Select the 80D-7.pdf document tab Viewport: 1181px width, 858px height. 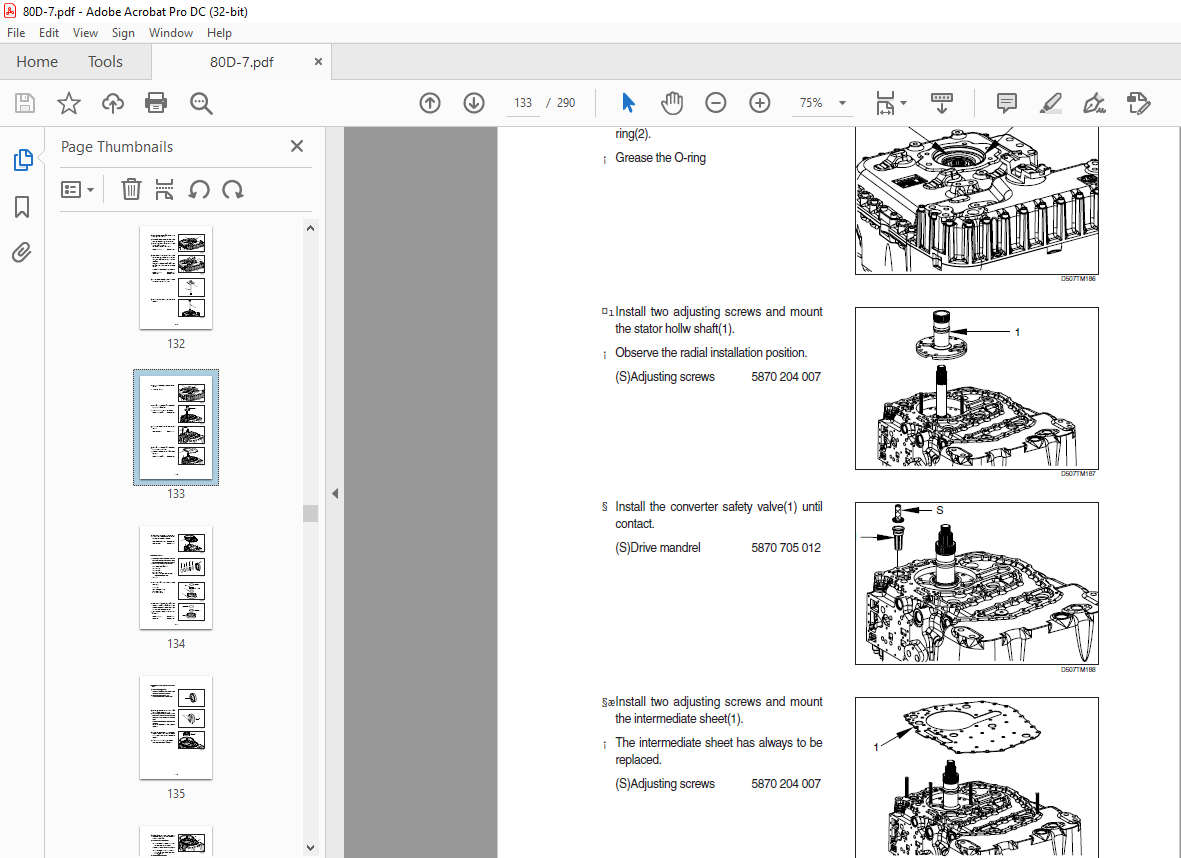[241, 62]
